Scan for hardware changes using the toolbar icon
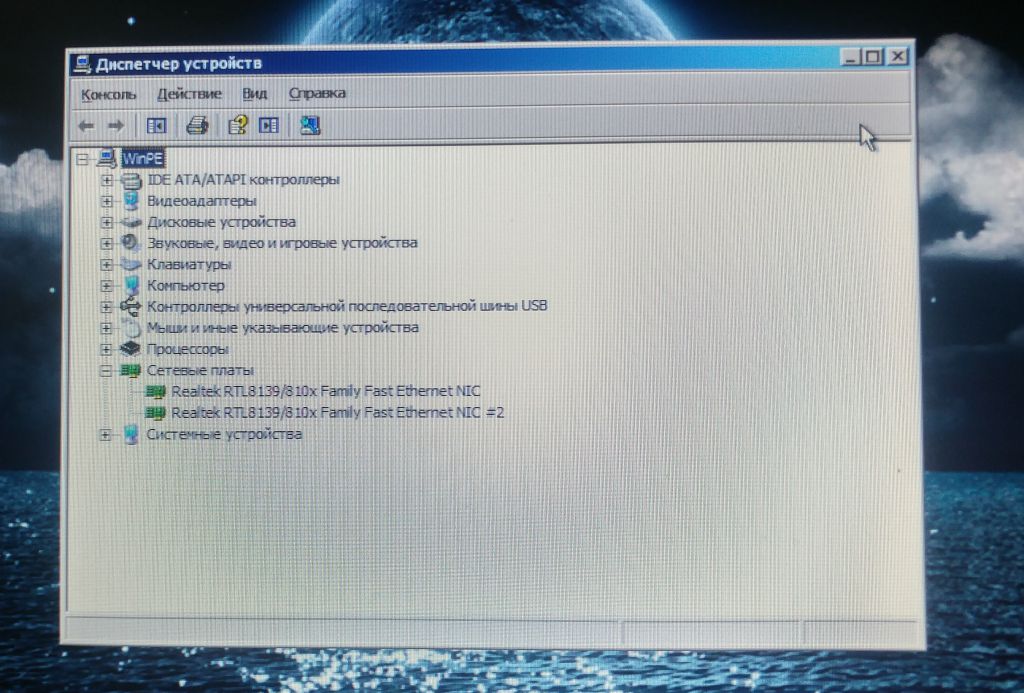This screenshot has height=693, width=1024. click(x=310, y=125)
